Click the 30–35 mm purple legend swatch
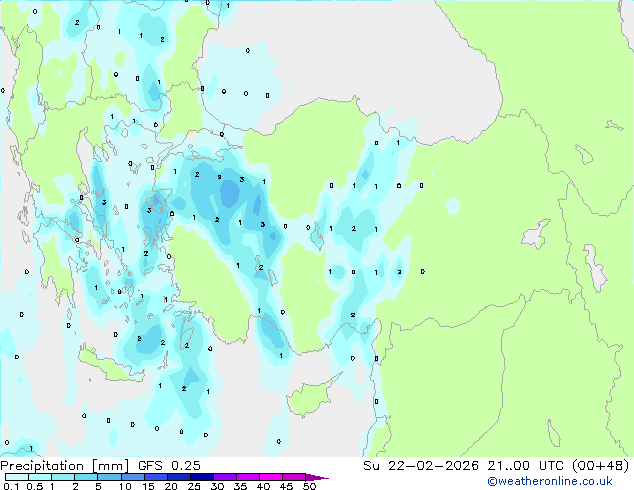The height and width of the screenshot is (490, 634). pyautogui.click(x=225, y=477)
